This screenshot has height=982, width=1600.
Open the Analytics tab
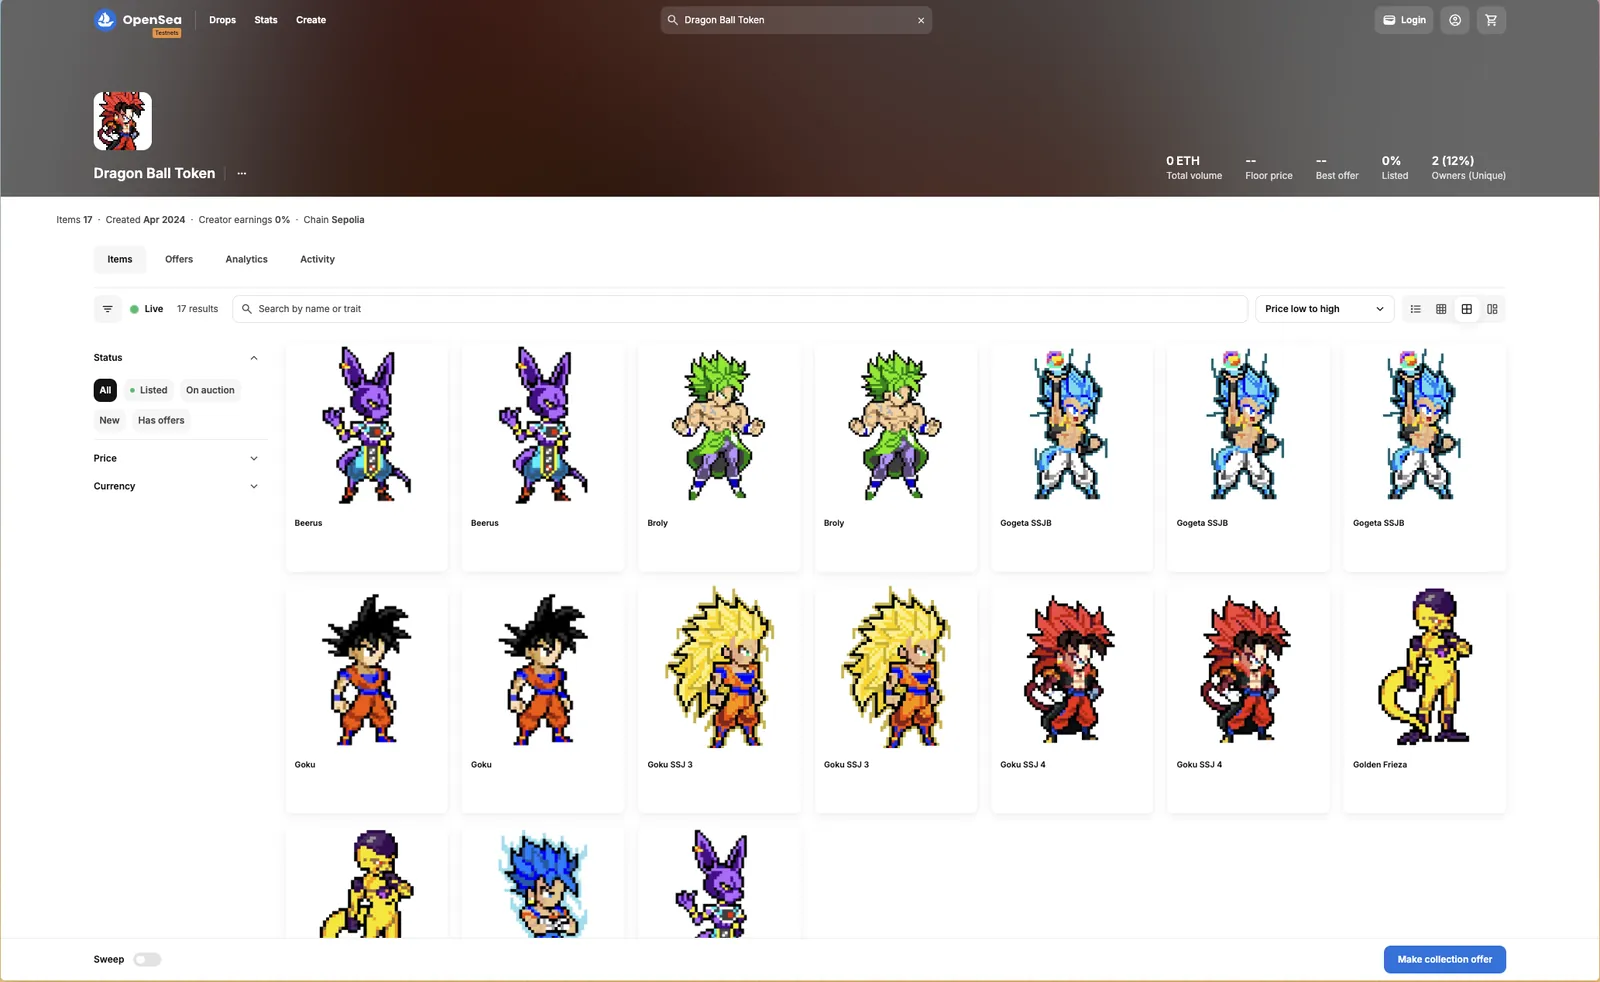(246, 259)
